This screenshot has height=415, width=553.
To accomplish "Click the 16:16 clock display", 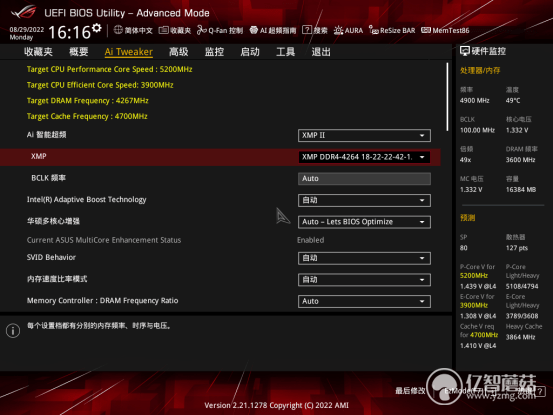I will click(x=70, y=32).
